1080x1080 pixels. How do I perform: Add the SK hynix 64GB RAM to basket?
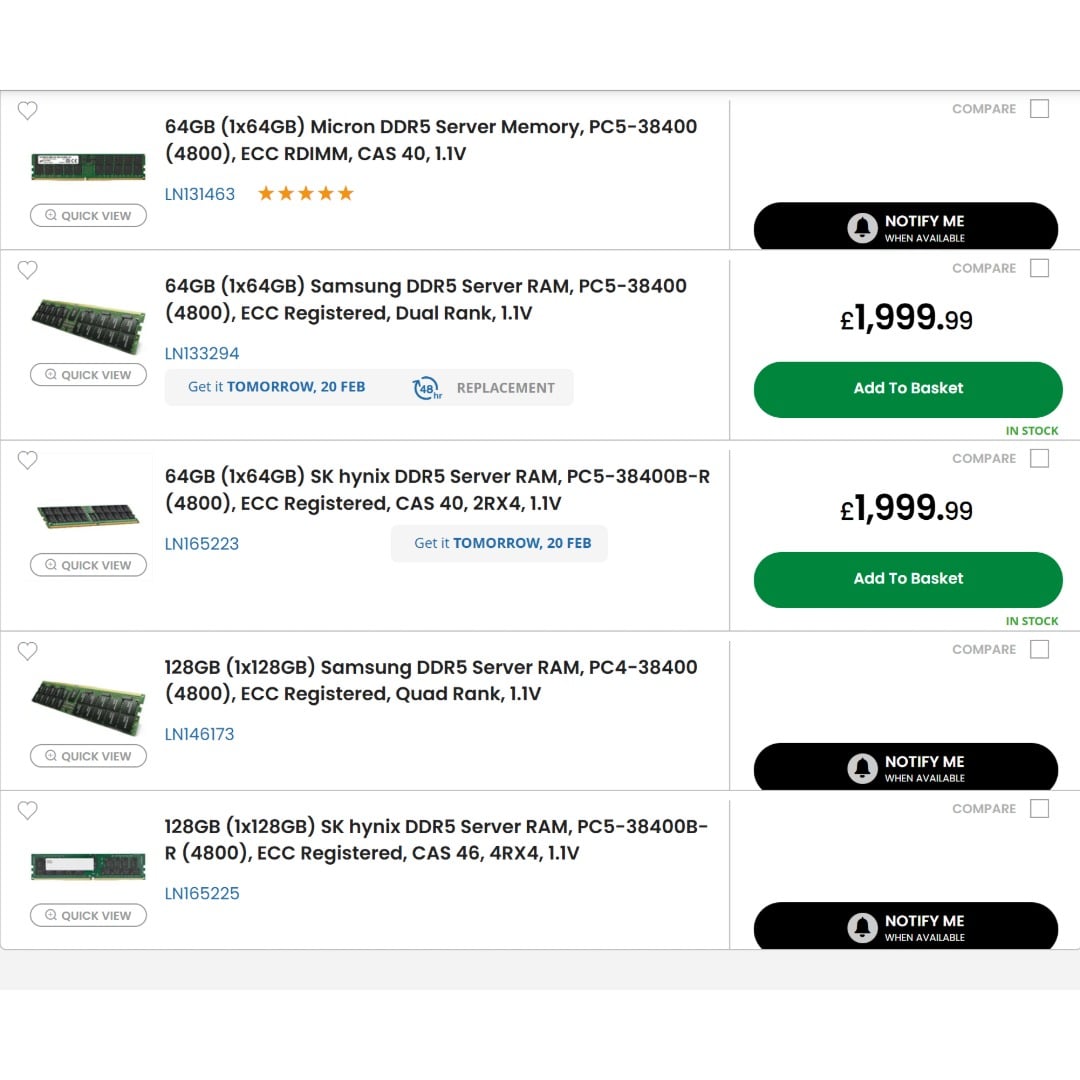[x=907, y=579]
